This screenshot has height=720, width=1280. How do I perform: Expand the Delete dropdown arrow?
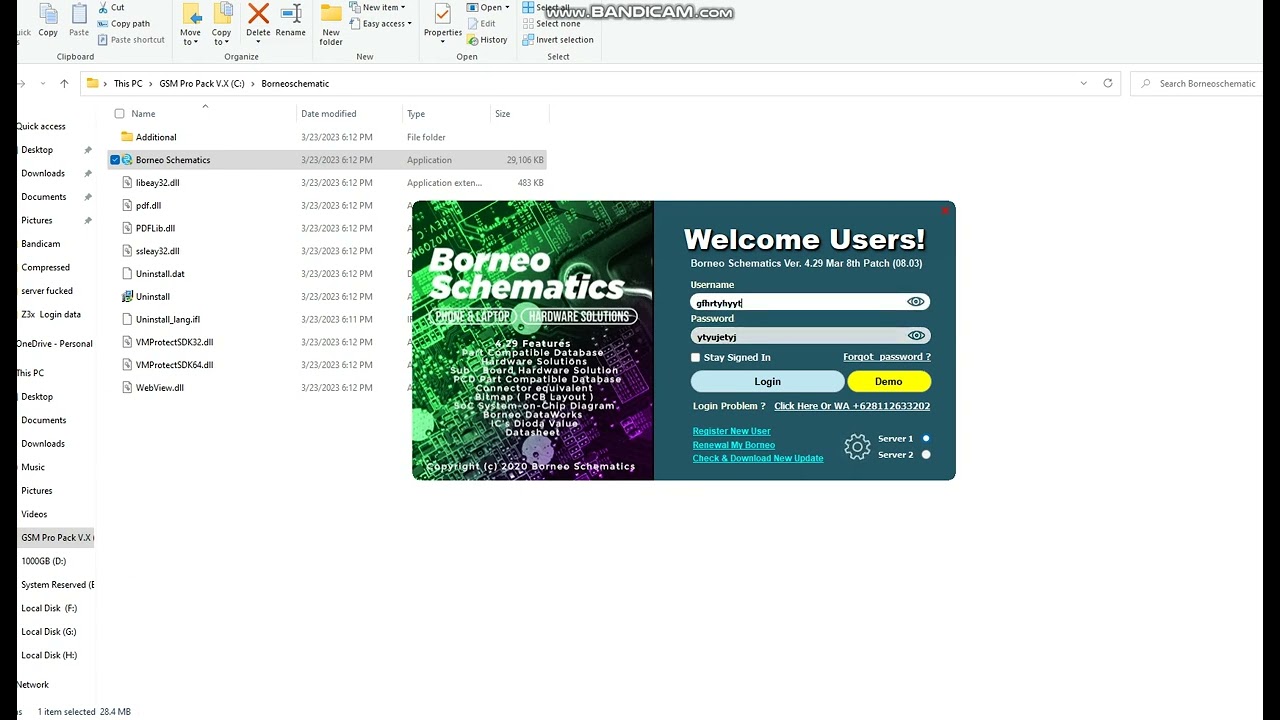click(258, 42)
